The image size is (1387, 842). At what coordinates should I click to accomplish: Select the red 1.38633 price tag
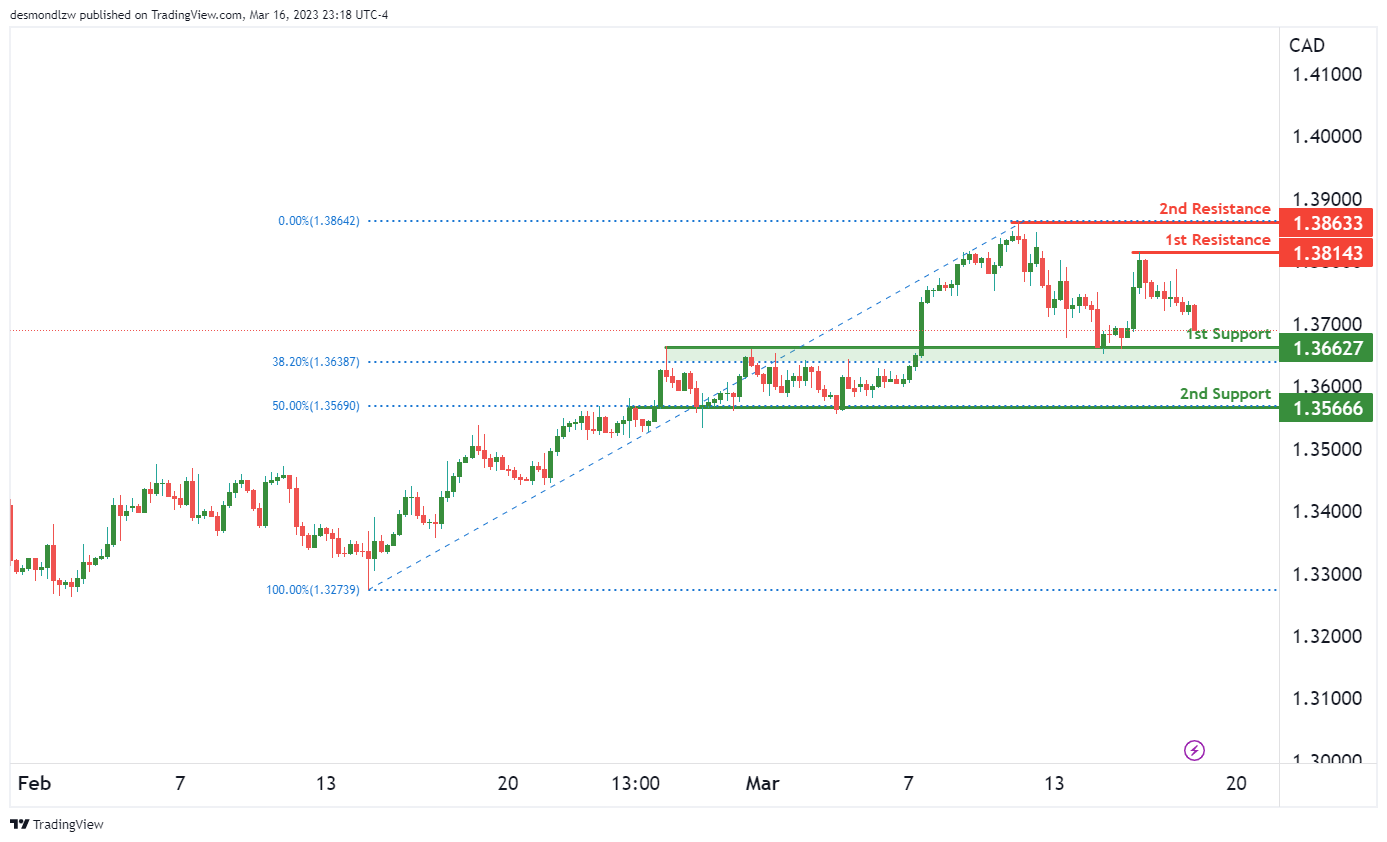[x=1330, y=222]
